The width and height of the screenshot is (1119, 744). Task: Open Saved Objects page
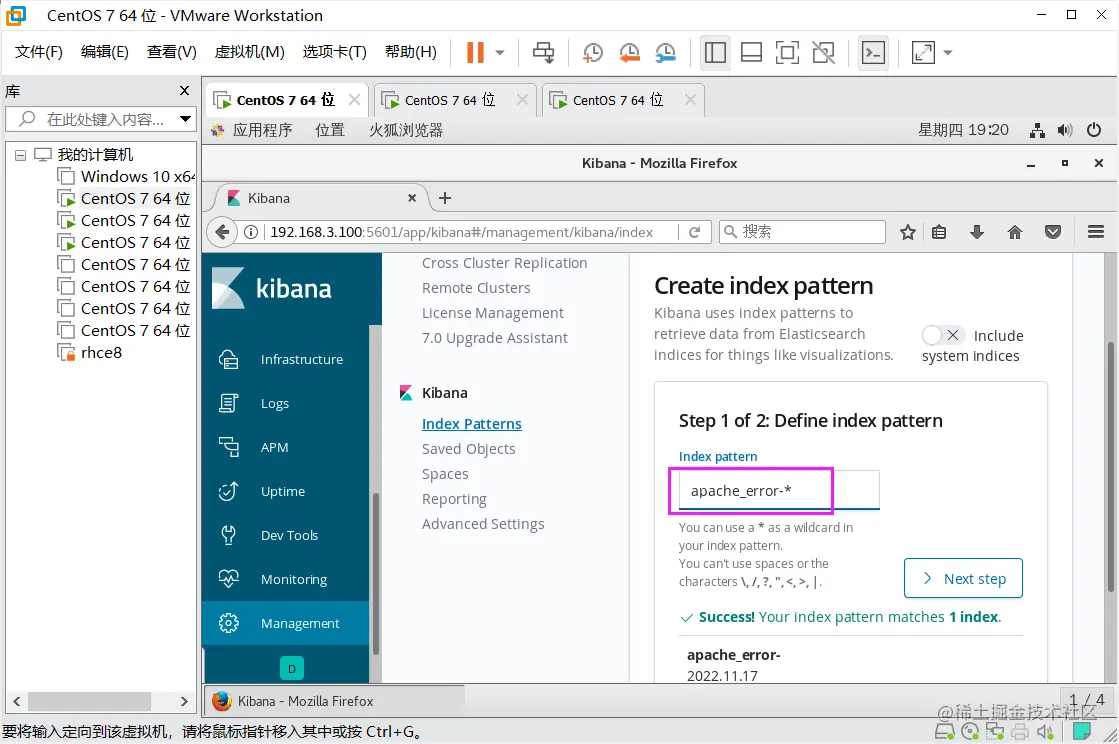(x=468, y=449)
